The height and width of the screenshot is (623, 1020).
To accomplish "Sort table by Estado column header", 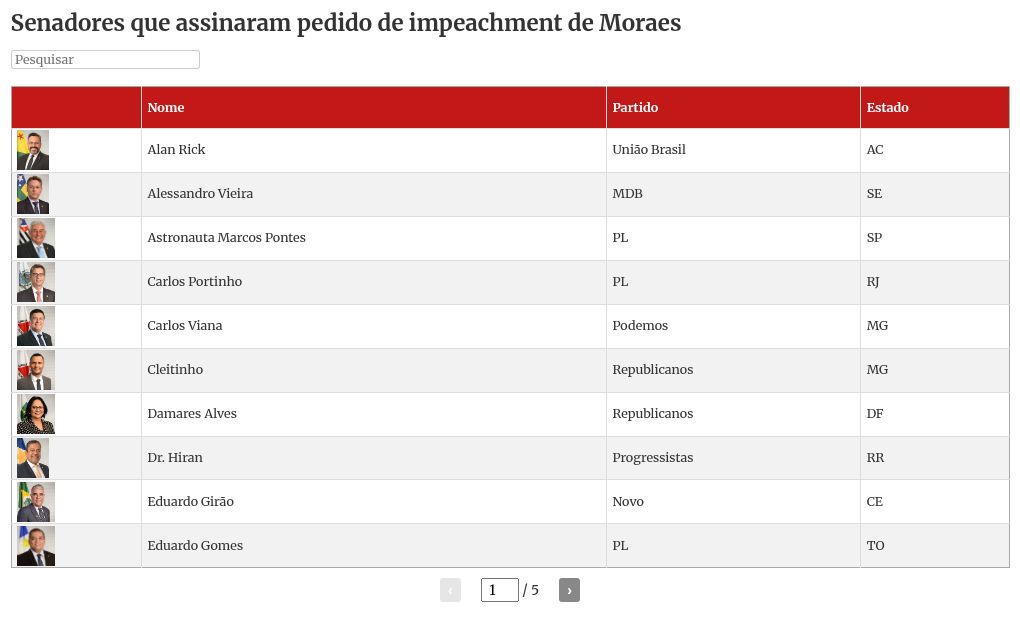I will point(887,108).
